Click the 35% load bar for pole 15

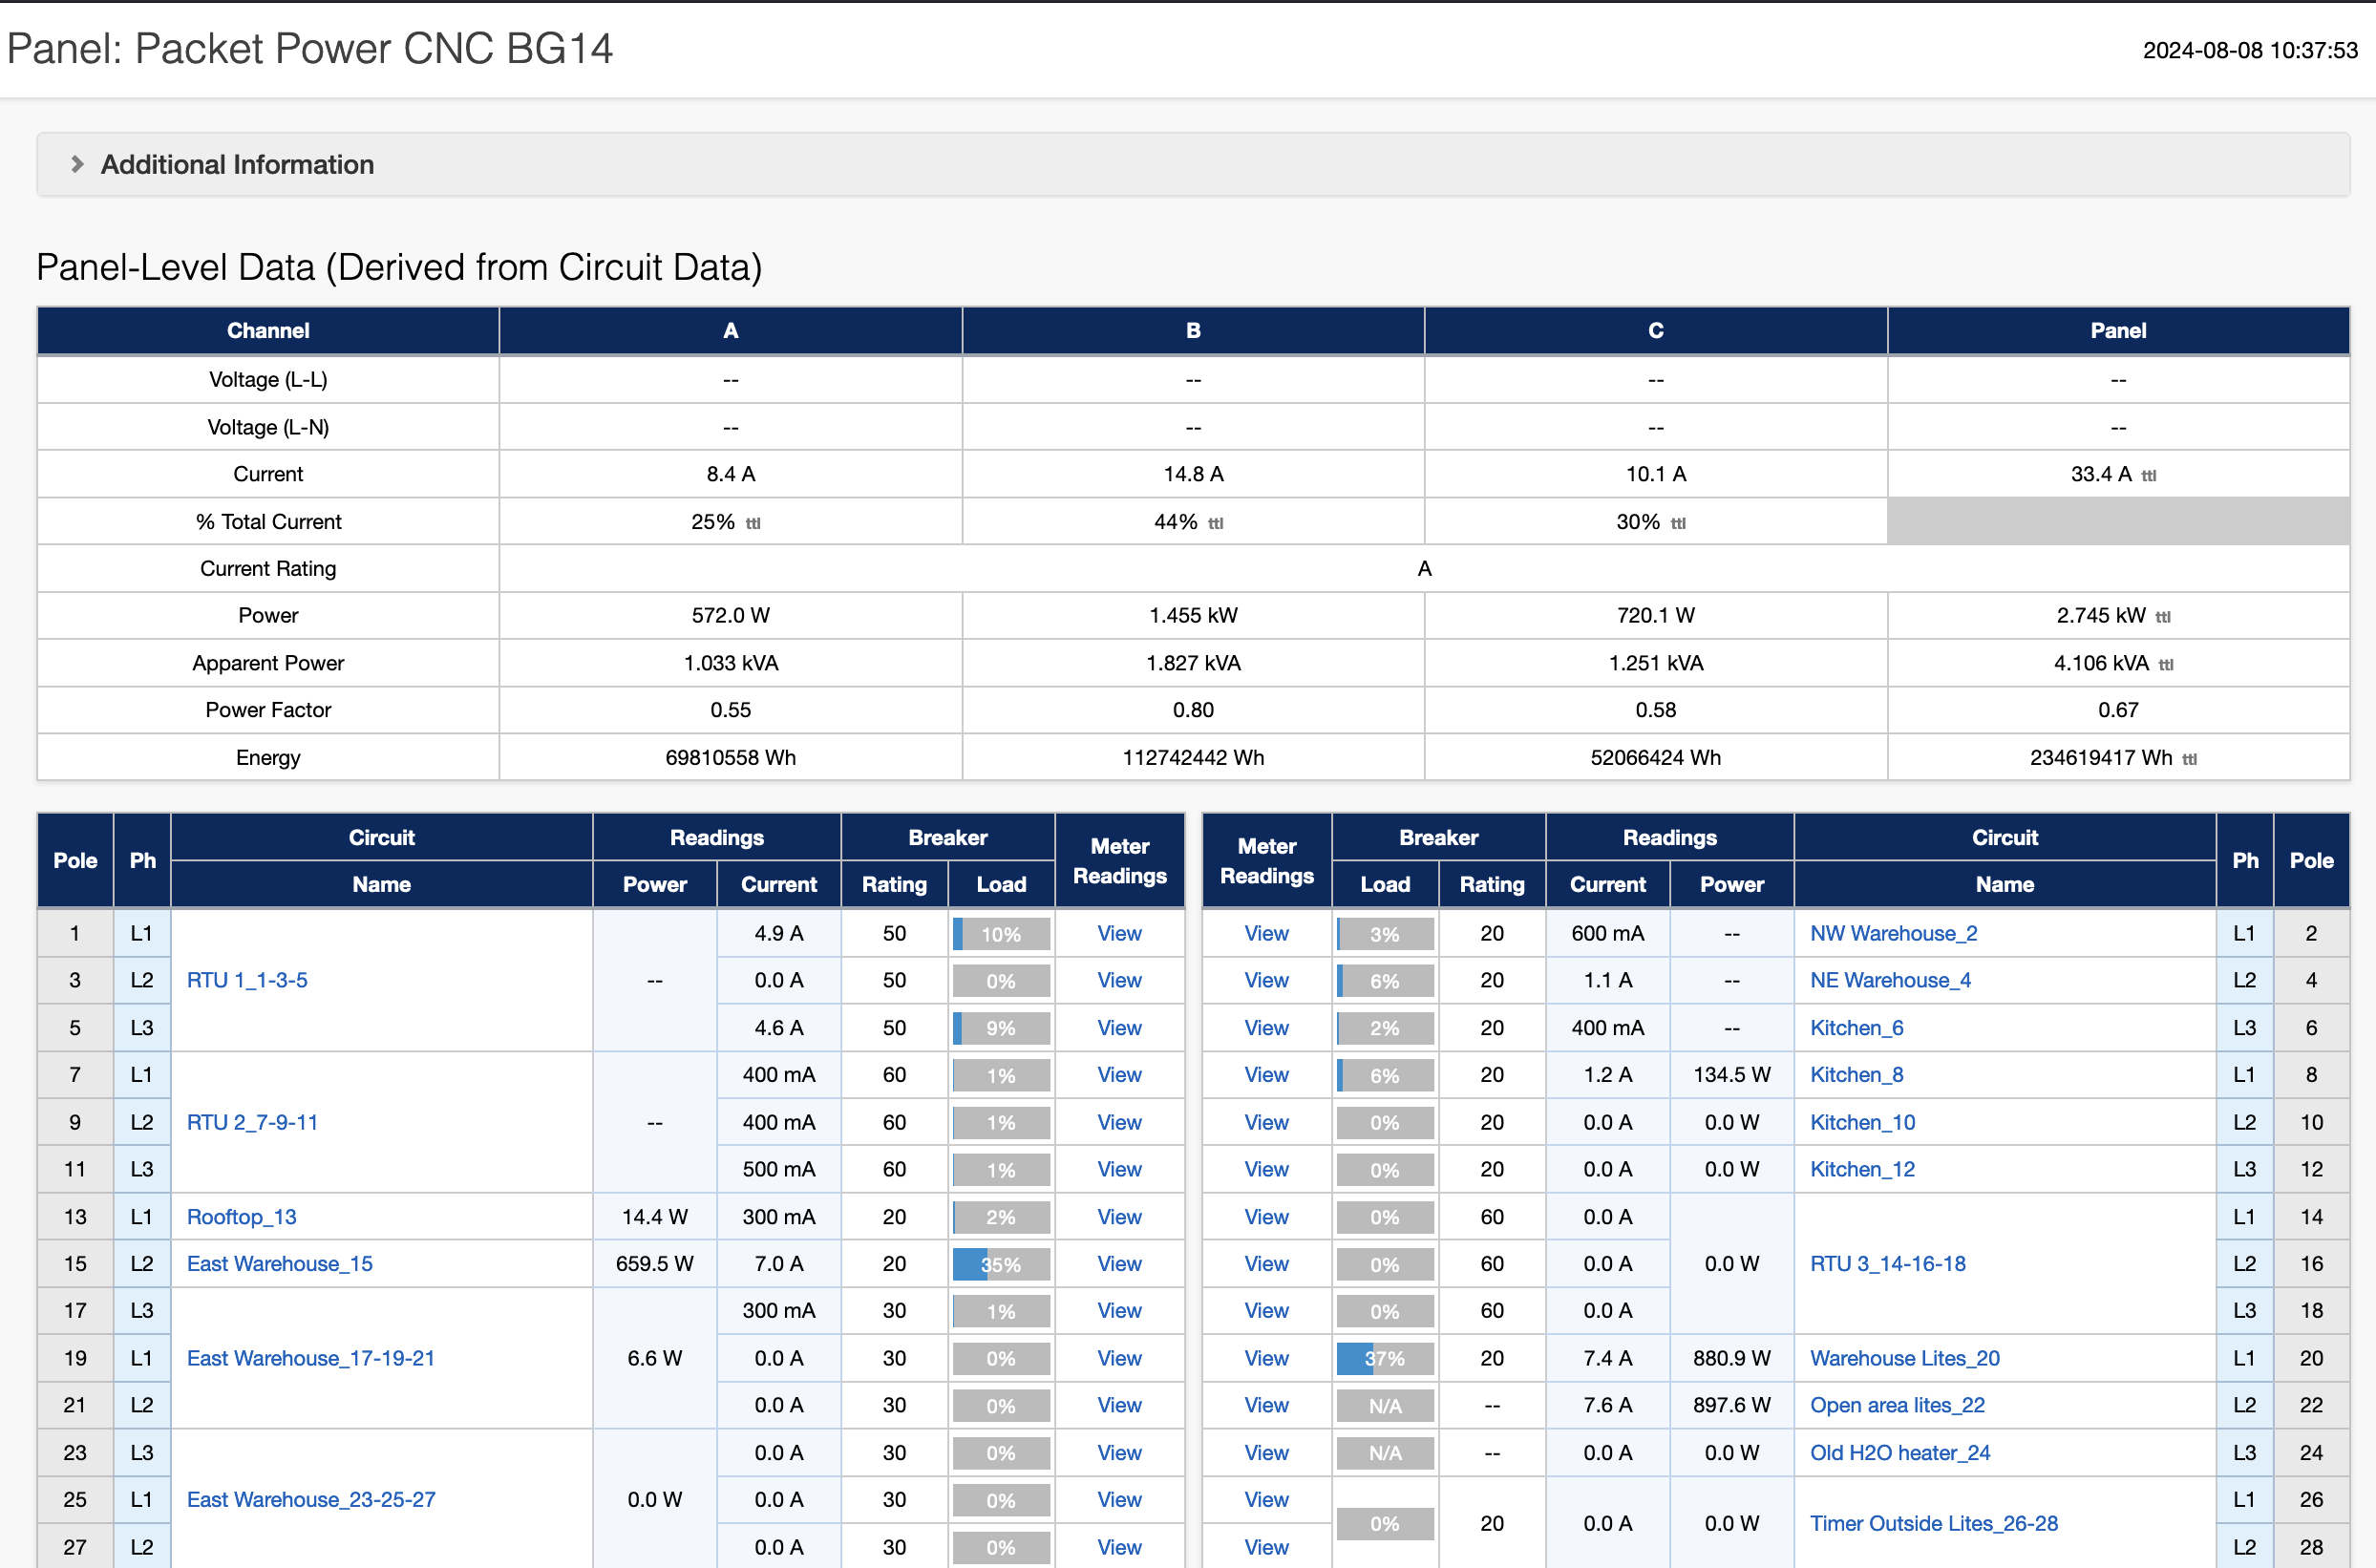coord(1000,1264)
